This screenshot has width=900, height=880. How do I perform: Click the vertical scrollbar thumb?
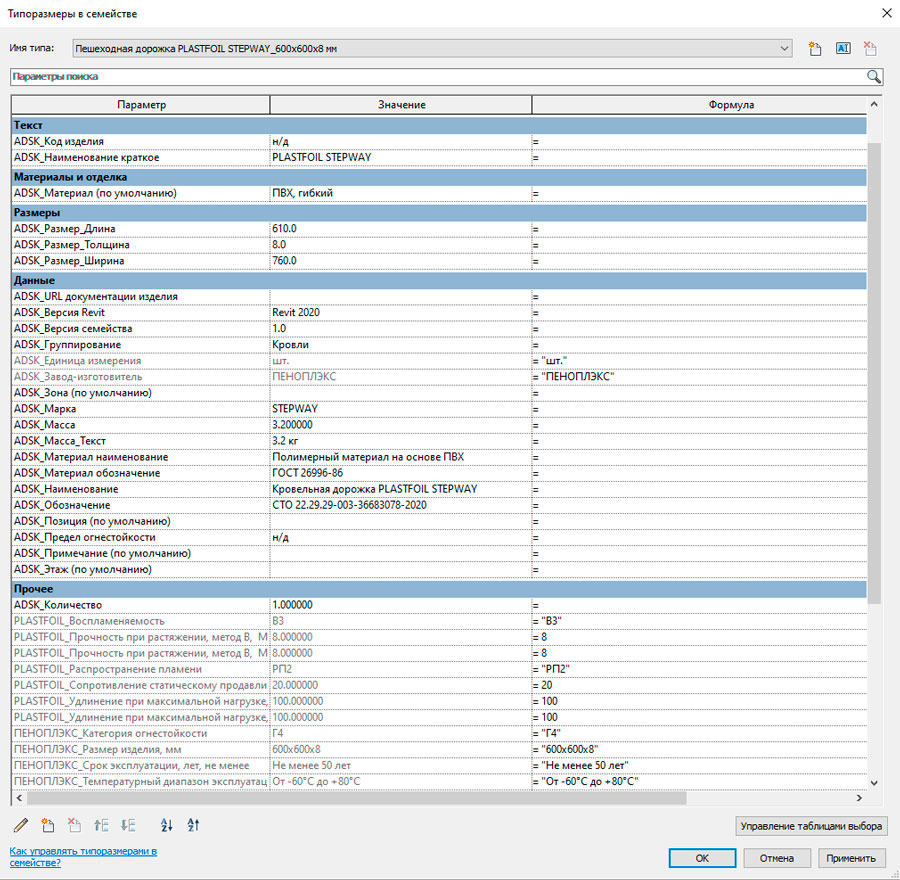tap(874, 373)
